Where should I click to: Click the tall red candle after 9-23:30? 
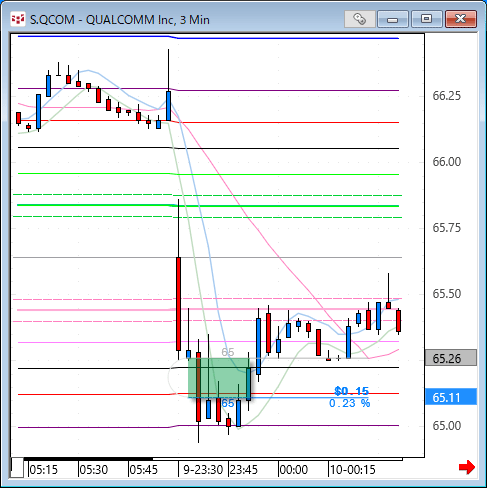[179, 304]
